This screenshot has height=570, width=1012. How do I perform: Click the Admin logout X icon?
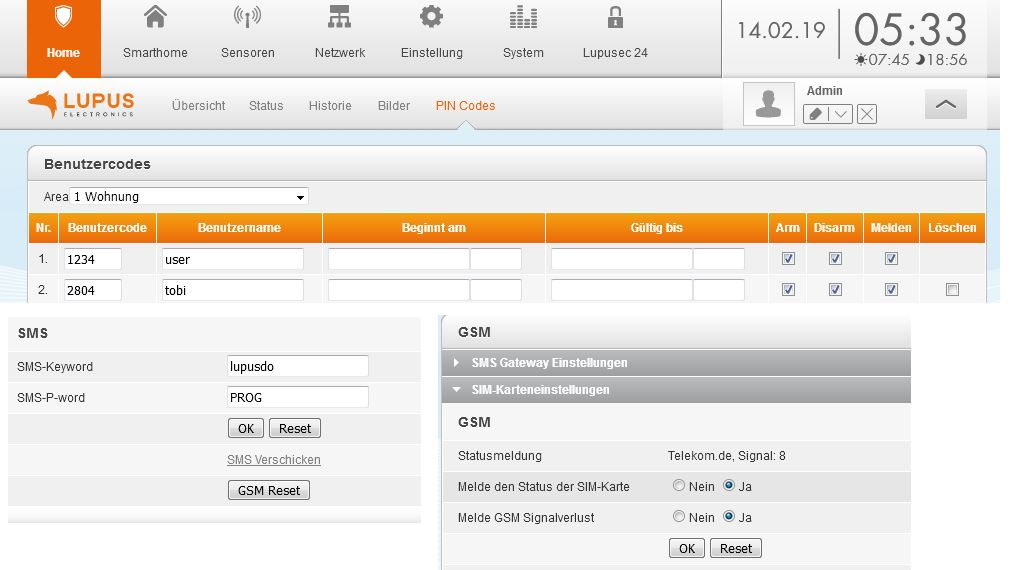[867, 114]
